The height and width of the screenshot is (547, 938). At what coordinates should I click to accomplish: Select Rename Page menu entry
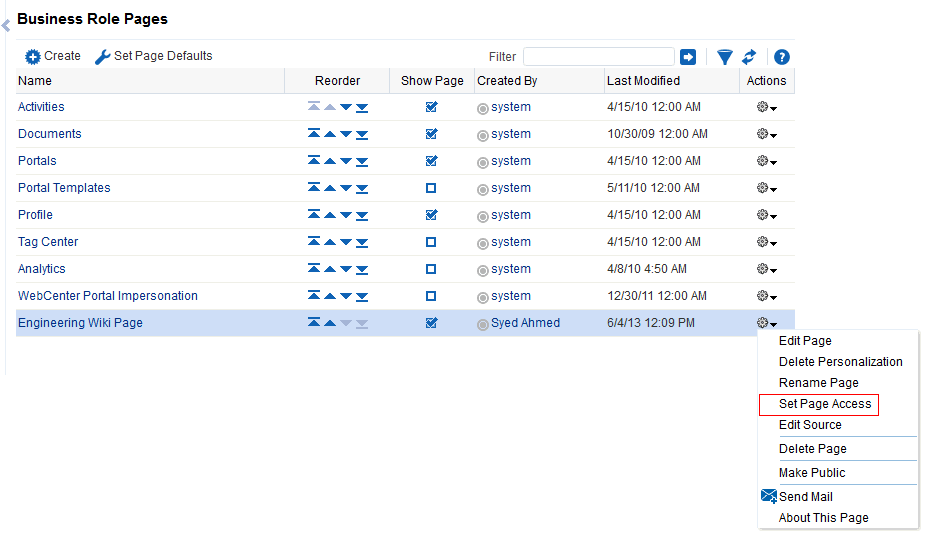click(x=818, y=382)
